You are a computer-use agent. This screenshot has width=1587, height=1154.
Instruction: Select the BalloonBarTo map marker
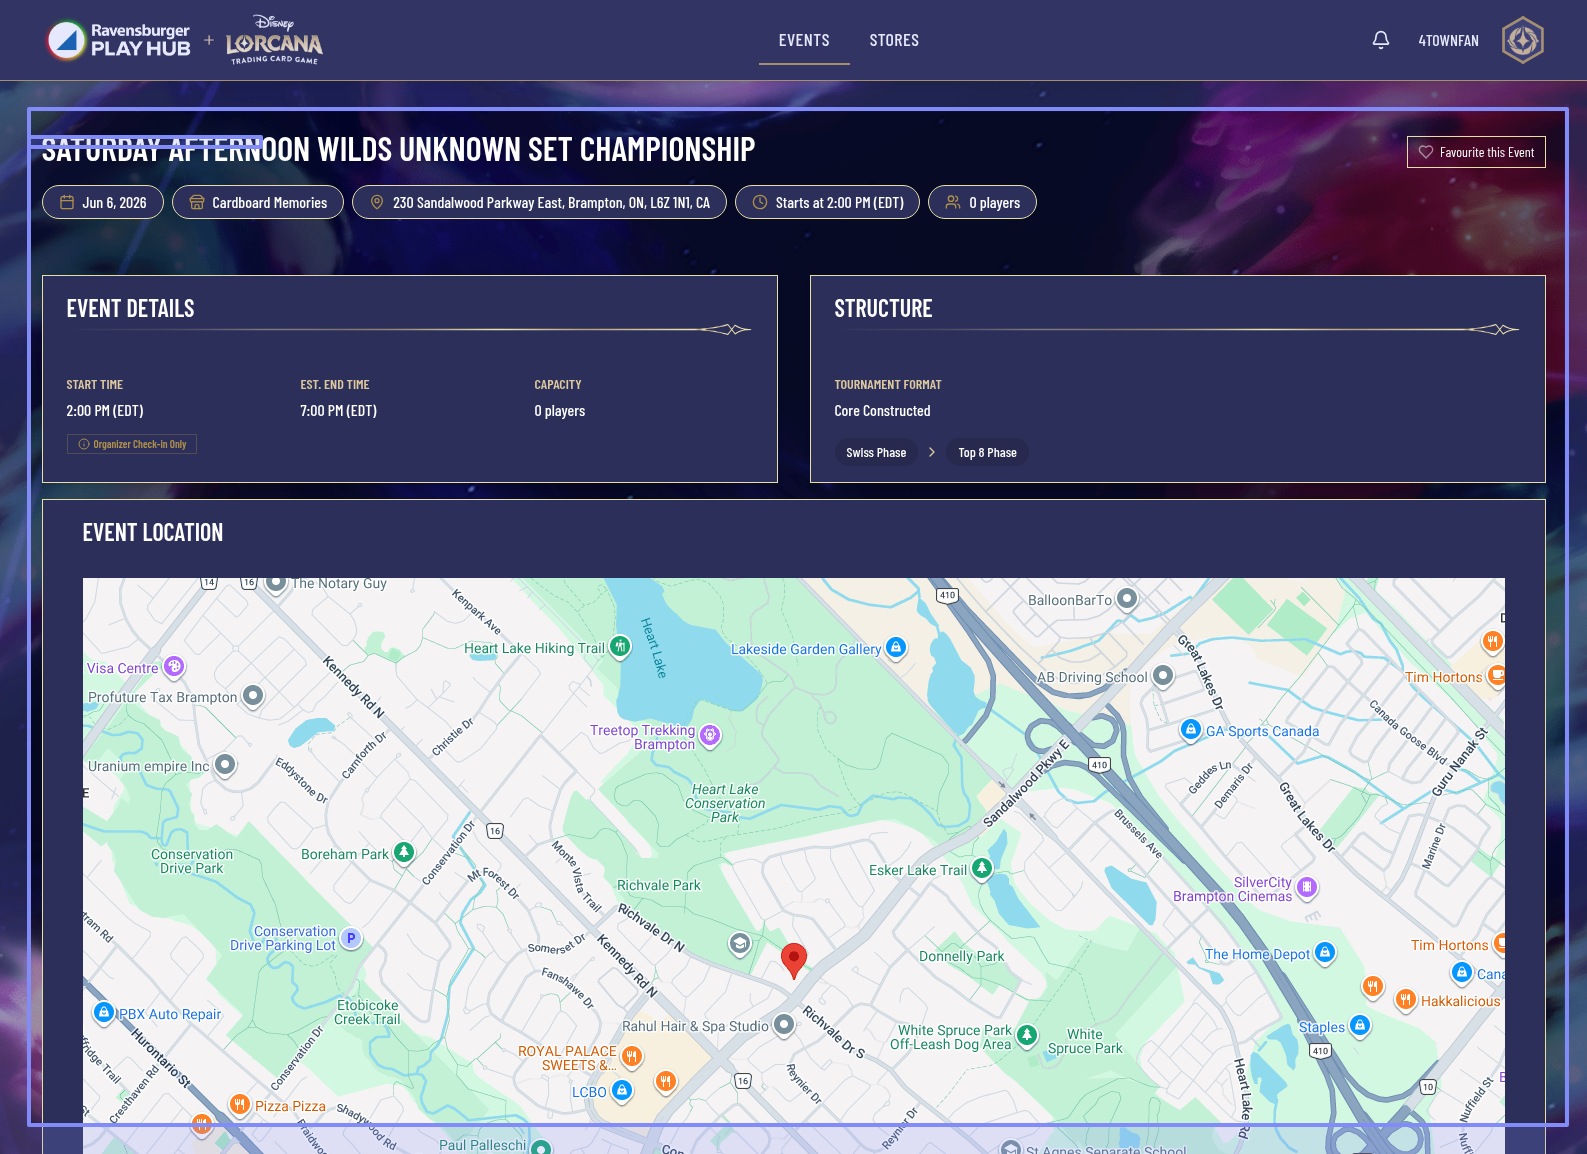point(1127,599)
